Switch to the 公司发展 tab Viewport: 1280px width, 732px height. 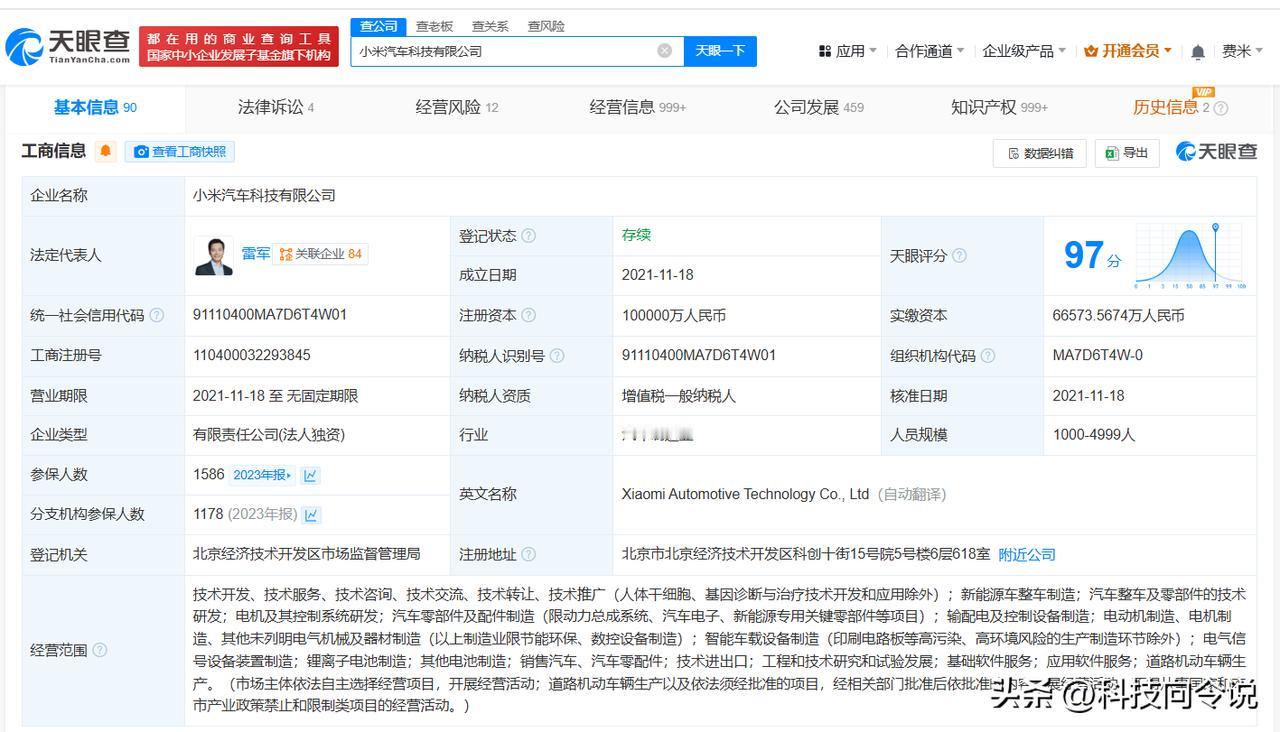click(818, 107)
